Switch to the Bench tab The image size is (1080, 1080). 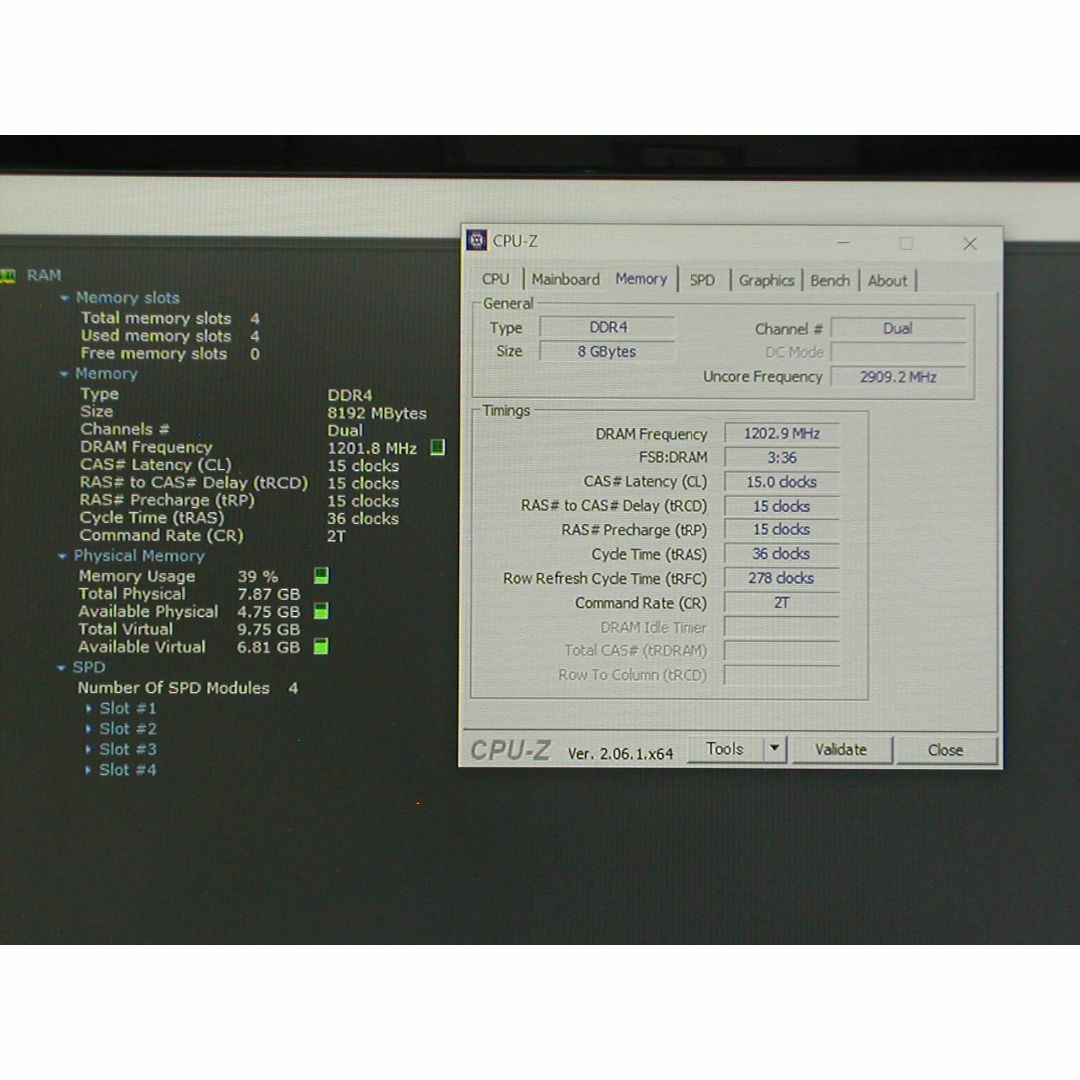click(x=830, y=280)
